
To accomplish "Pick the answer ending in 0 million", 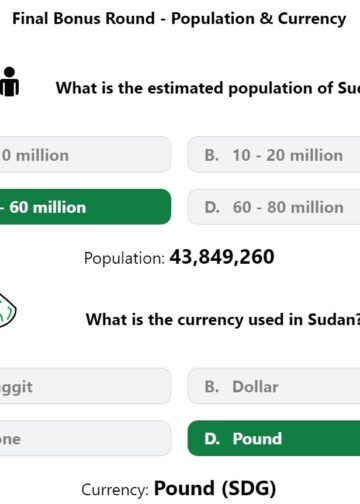I will pos(85,155).
